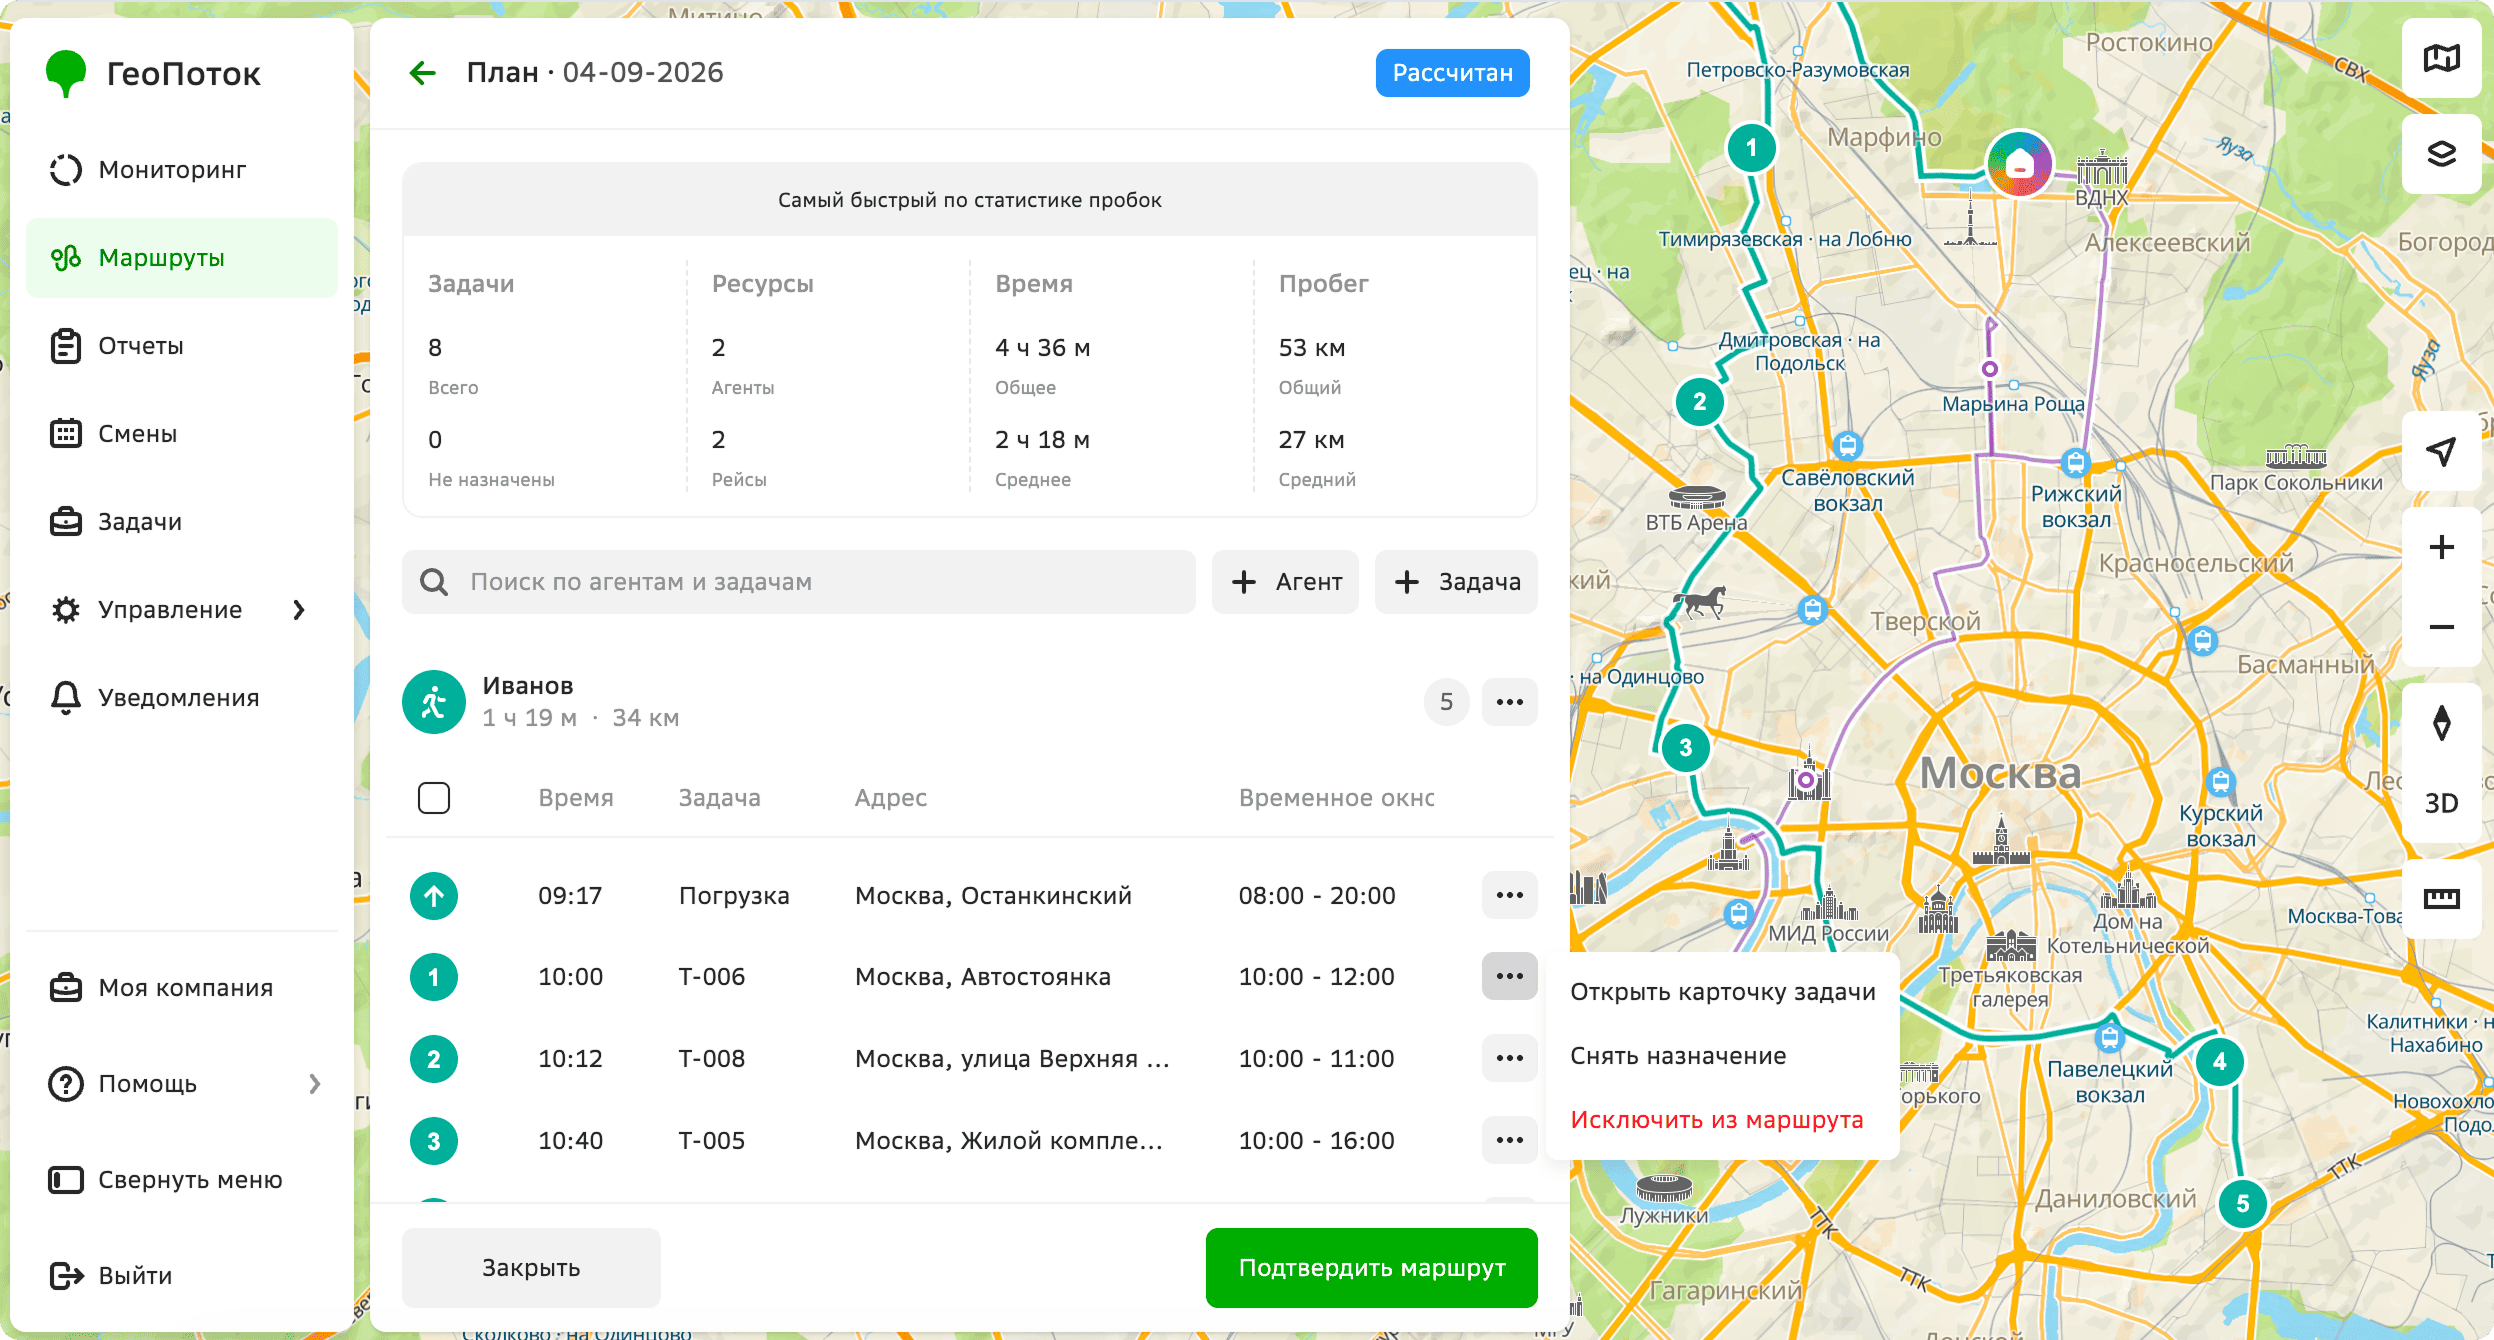Collapse sidebar with Свернуть меню
Screen dimensions: 2494x1340
[181, 1180]
